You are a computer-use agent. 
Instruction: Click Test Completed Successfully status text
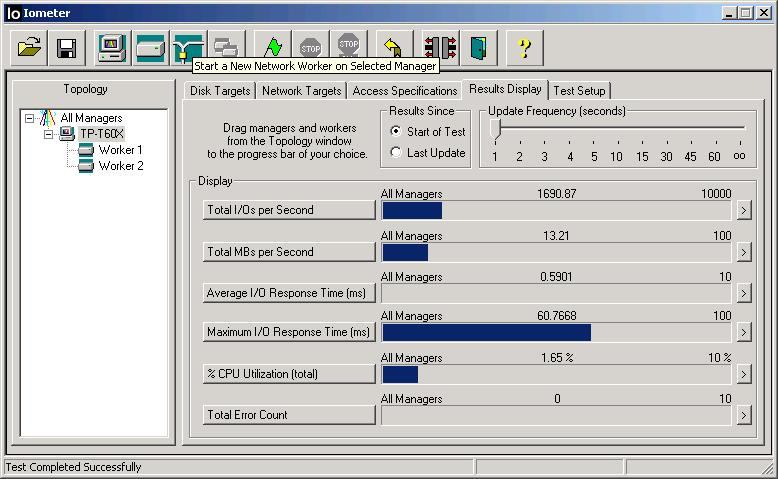[73, 467]
